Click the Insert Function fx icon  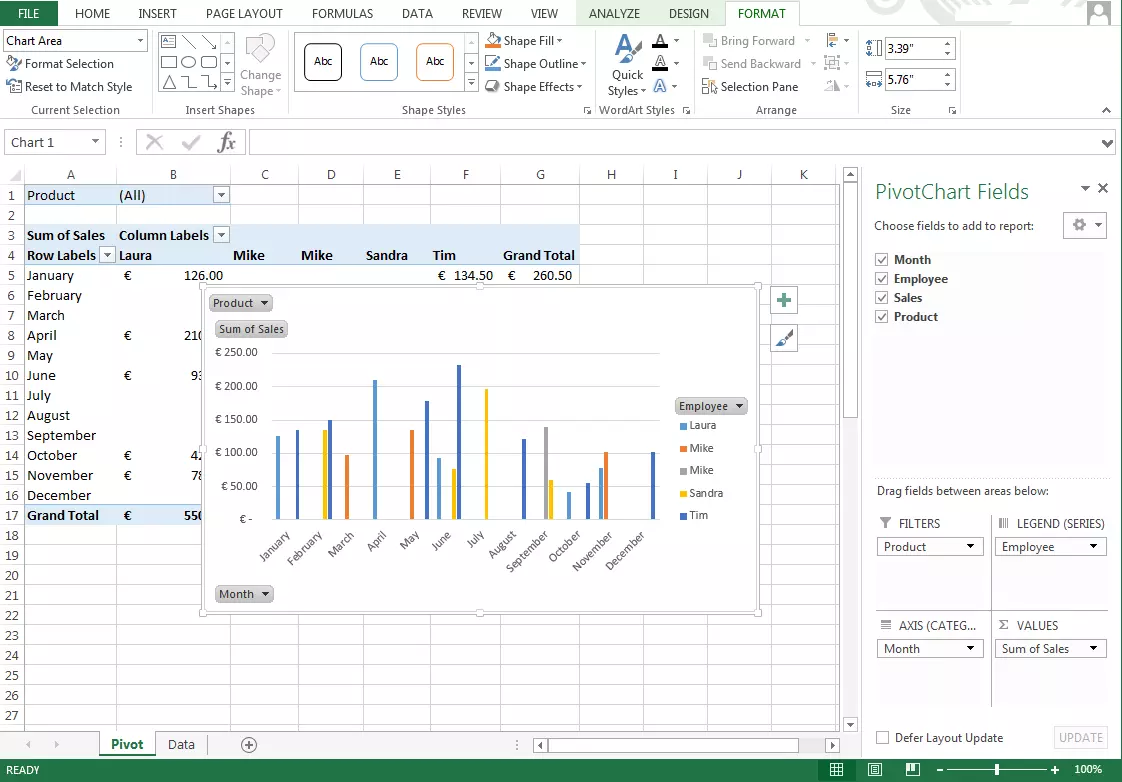pos(227,142)
